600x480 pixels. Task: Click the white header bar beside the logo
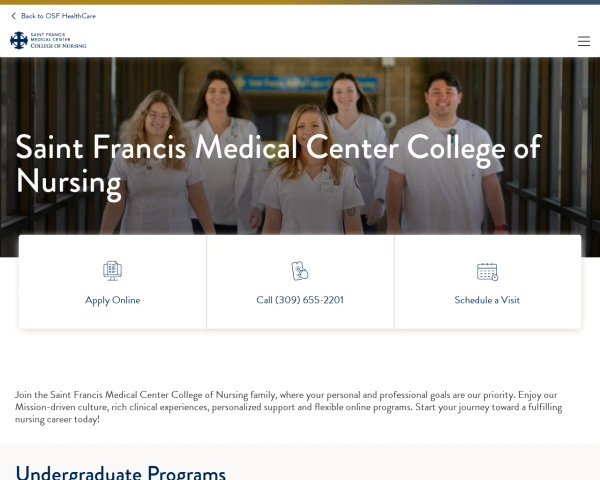[330, 41]
